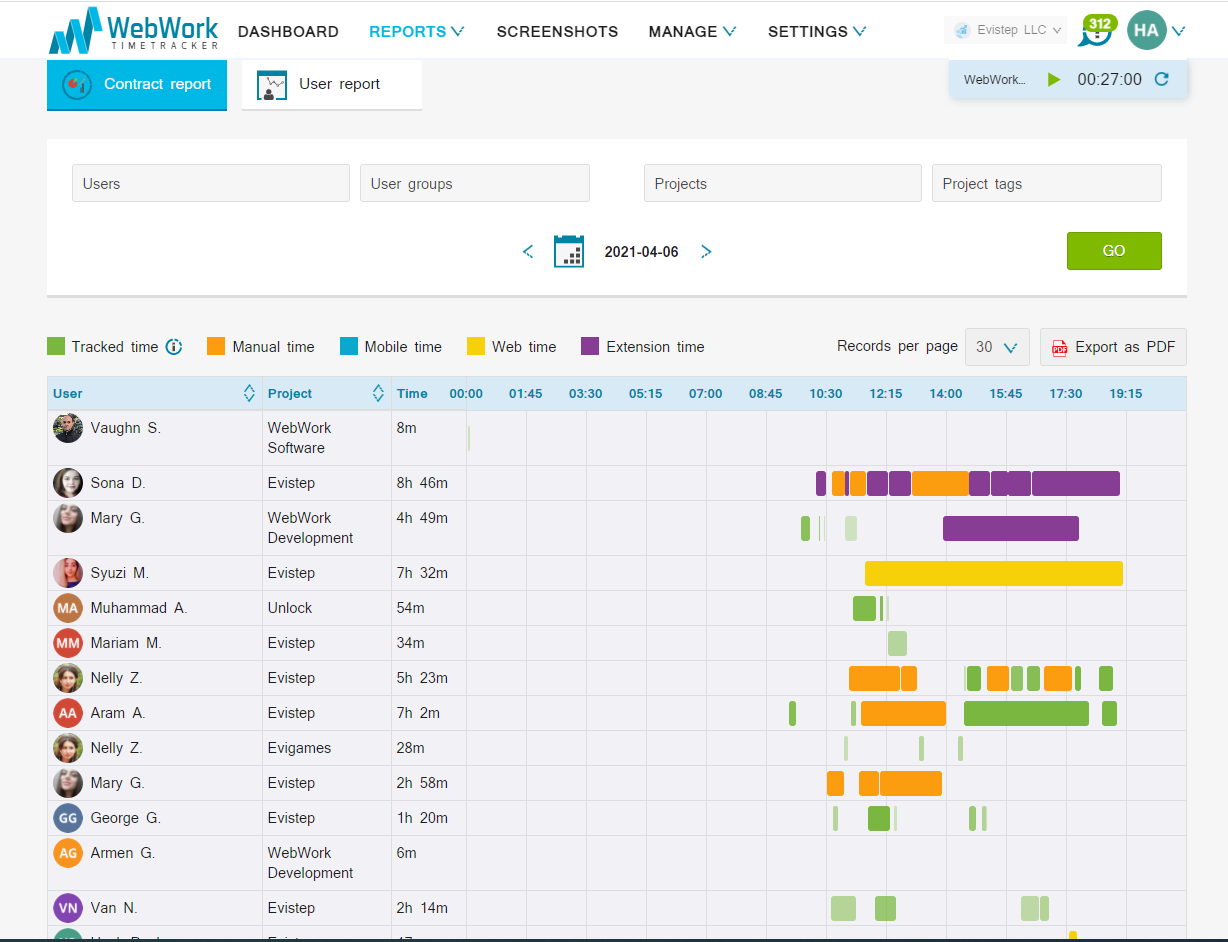Click green Tracked time legend swatch
Viewport: 1228px width, 942px height.
coord(56,346)
